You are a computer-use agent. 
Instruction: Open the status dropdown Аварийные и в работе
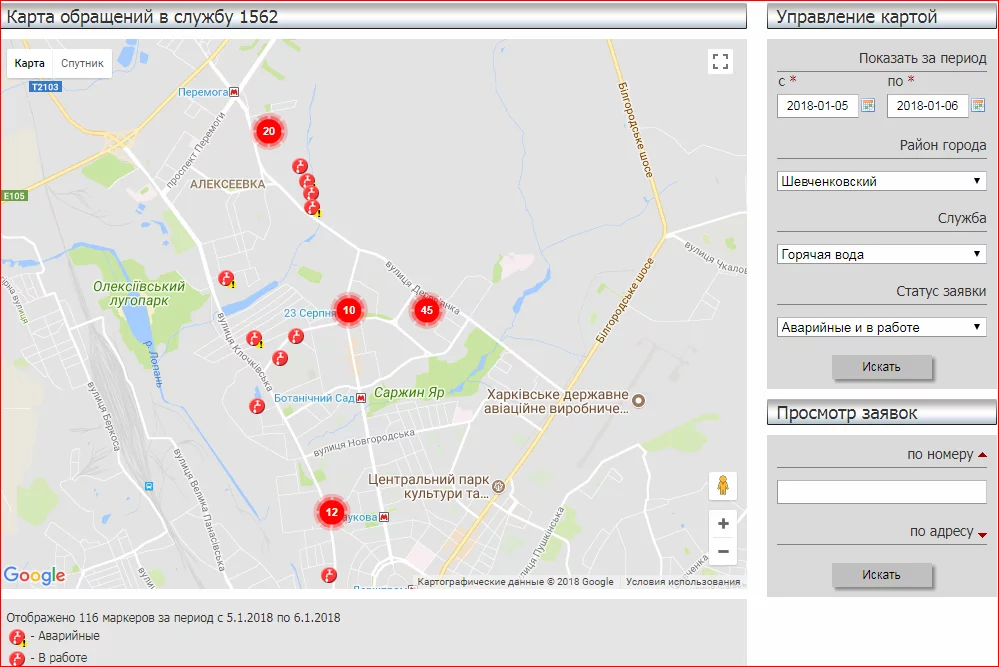pos(881,327)
